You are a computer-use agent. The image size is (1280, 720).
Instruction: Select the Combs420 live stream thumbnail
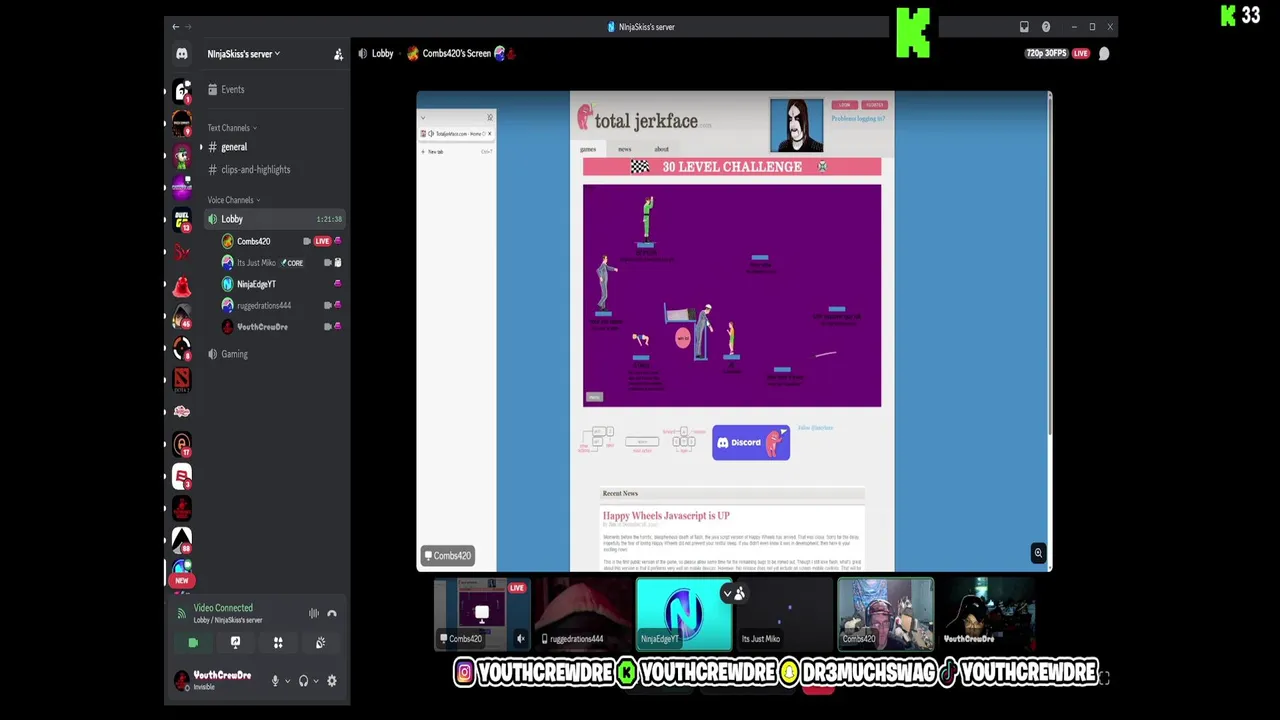pyautogui.click(x=481, y=613)
